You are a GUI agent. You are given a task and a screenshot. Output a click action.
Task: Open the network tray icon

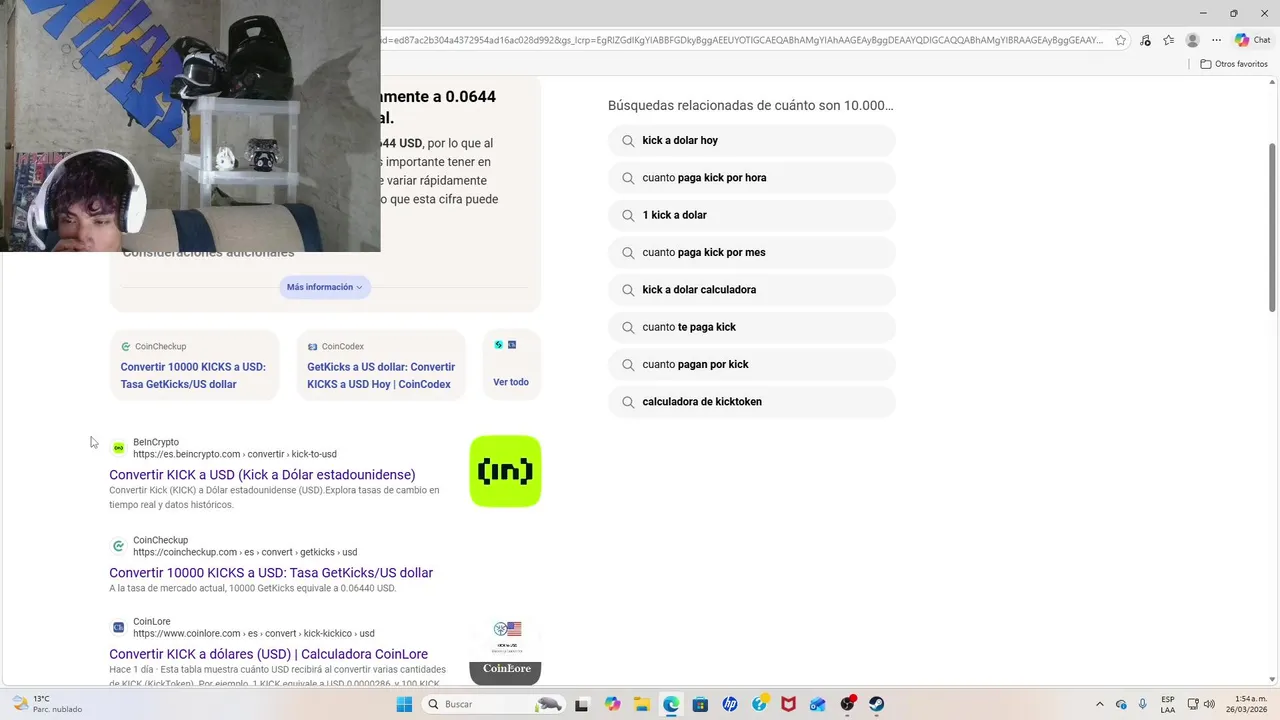click(x=1193, y=704)
